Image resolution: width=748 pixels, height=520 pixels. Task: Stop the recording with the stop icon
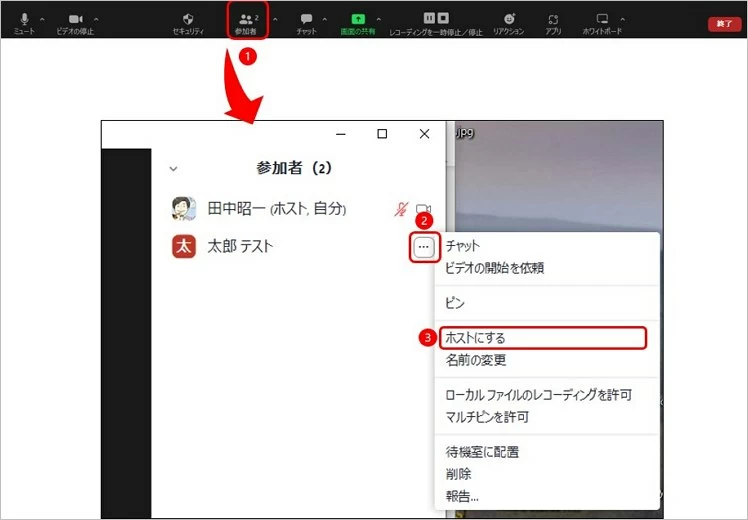click(443, 18)
